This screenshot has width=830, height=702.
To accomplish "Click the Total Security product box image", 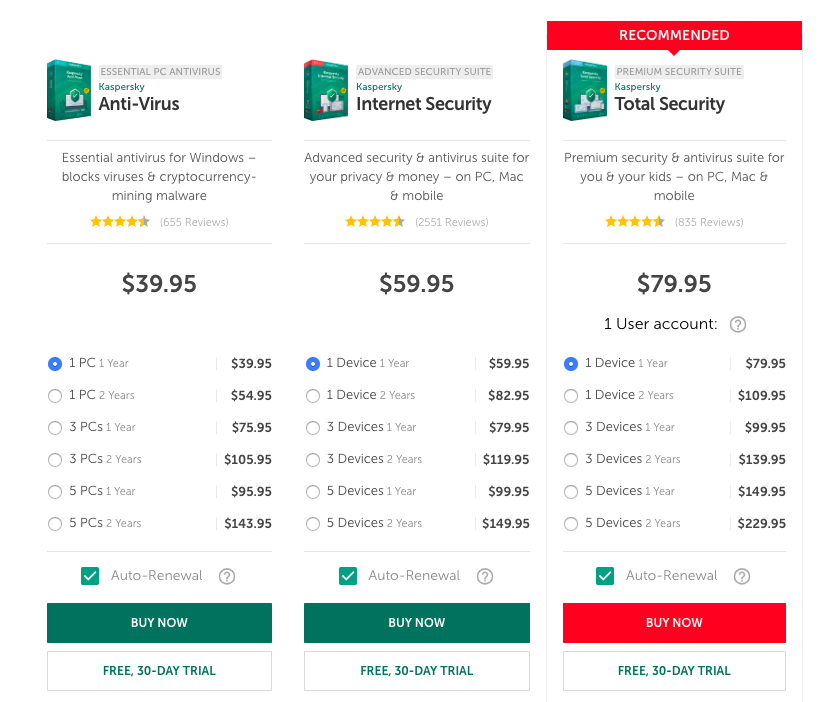I will click(x=585, y=90).
